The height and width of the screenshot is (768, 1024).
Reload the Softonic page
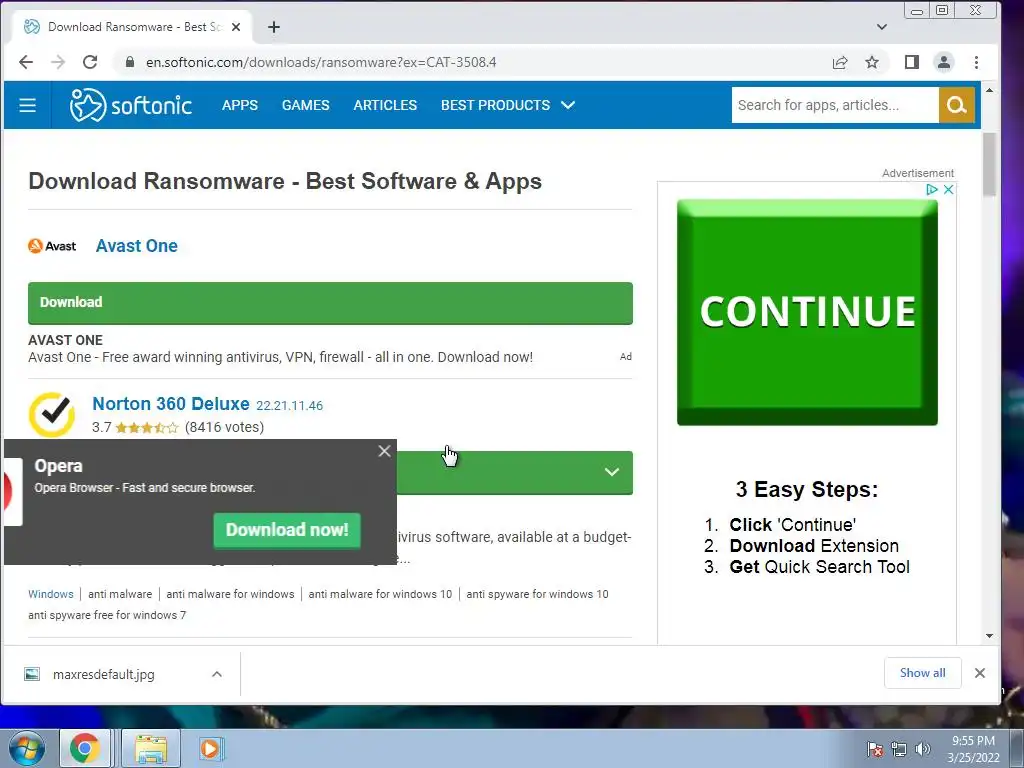[x=90, y=62]
